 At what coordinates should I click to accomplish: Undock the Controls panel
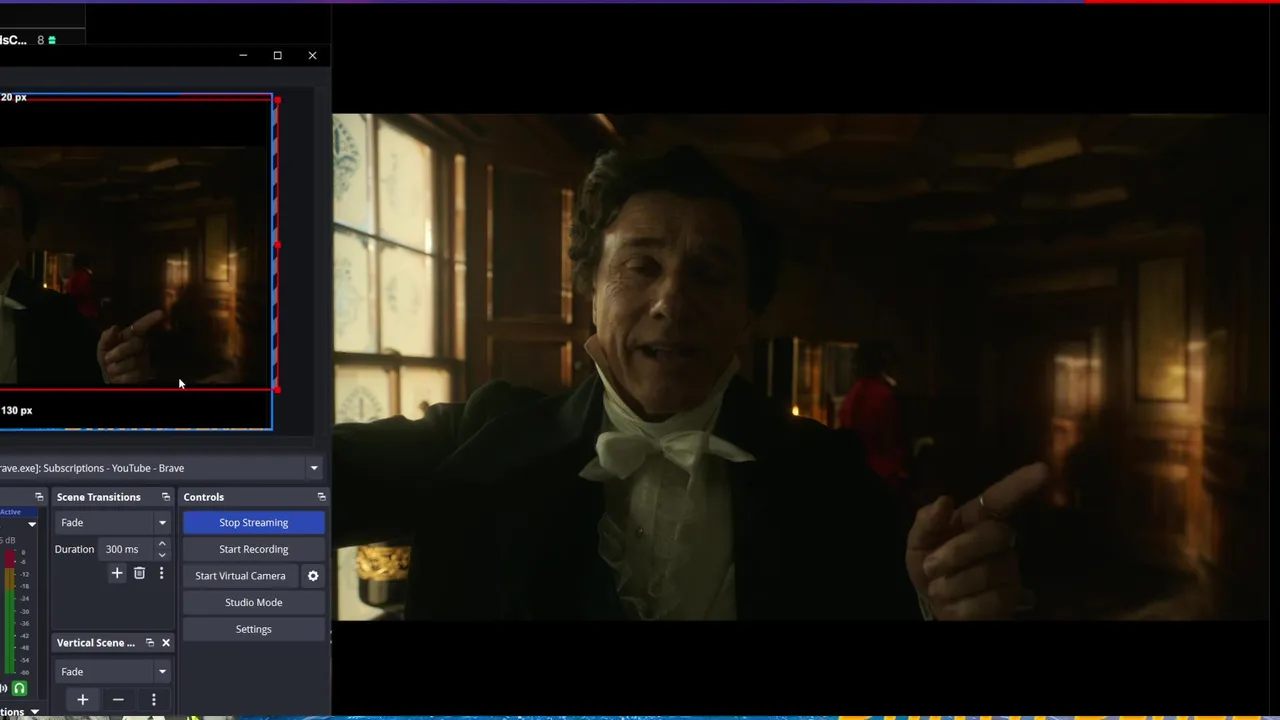321,497
